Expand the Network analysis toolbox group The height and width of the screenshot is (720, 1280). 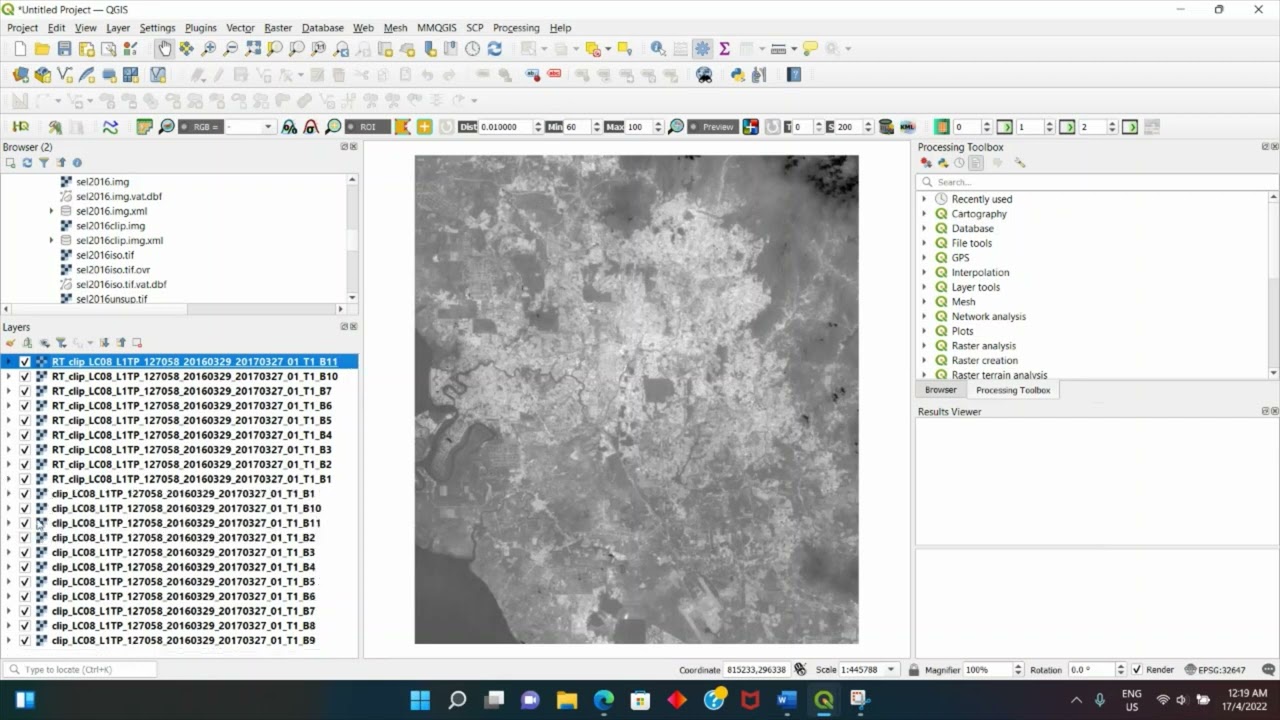click(924, 316)
